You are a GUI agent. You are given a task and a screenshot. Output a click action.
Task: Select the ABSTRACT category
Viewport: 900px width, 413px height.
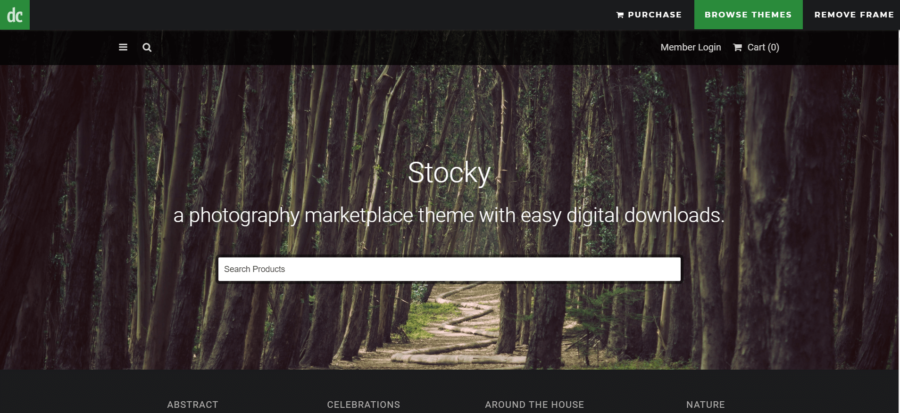coord(192,404)
